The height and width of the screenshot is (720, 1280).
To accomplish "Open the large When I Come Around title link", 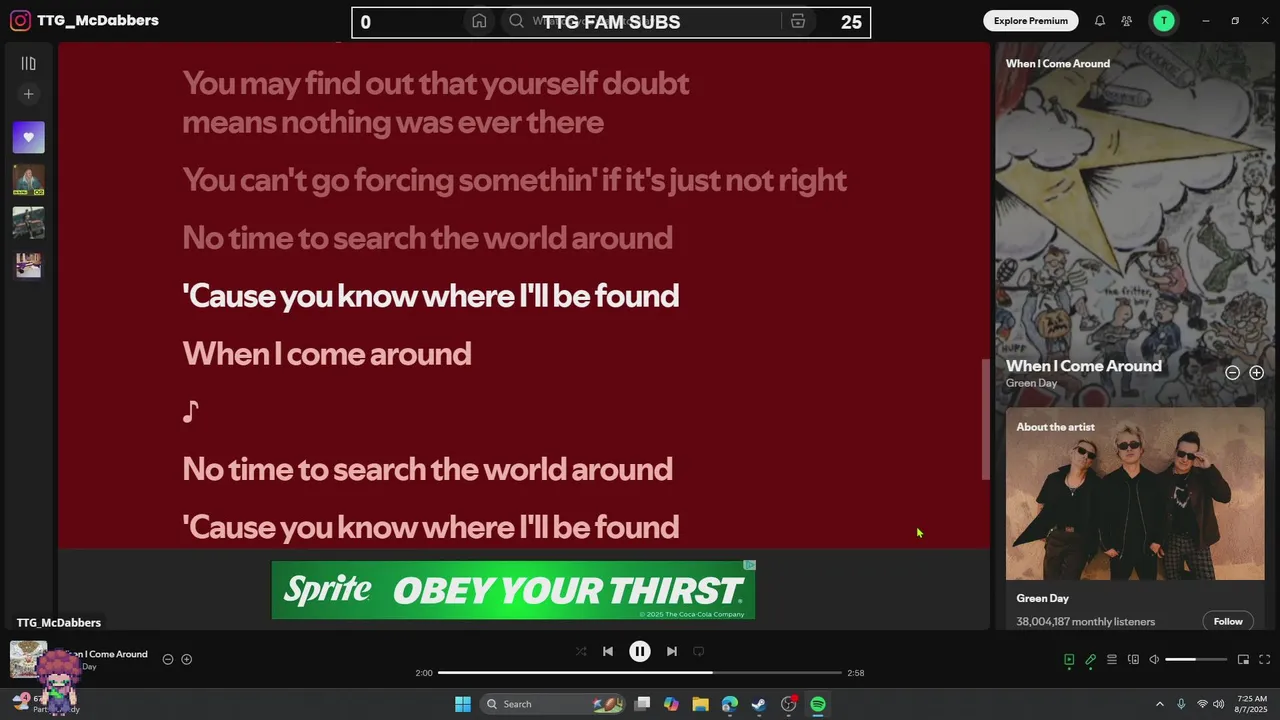I will [1083, 366].
